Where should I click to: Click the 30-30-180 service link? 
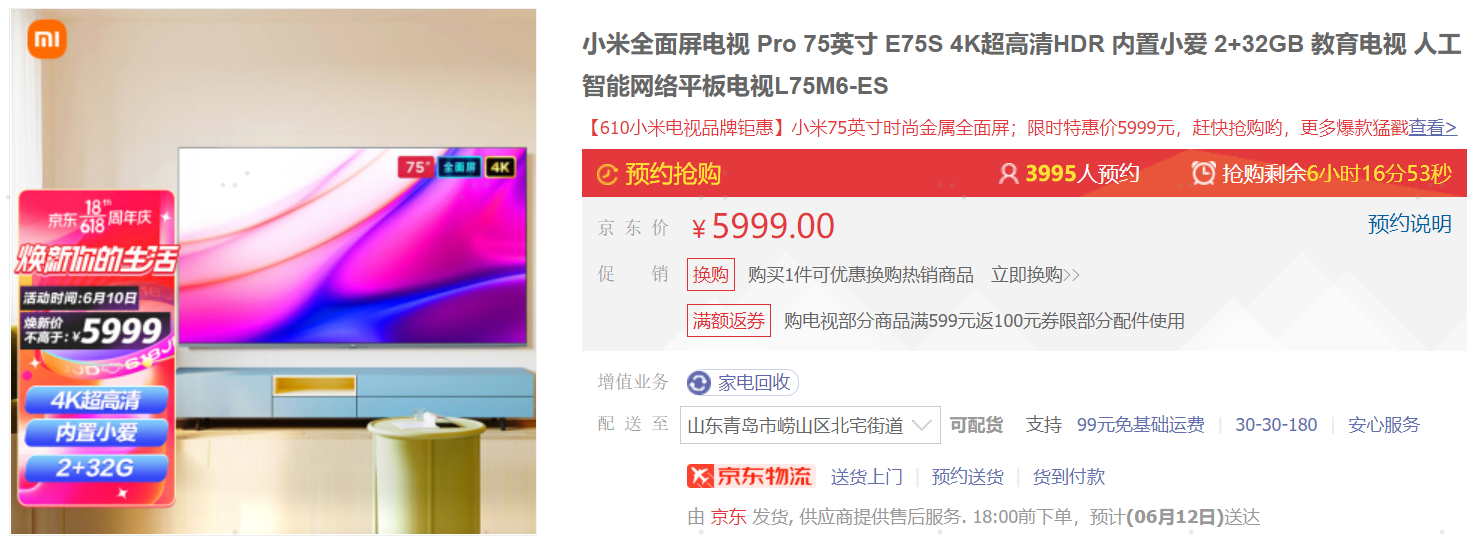point(1276,424)
